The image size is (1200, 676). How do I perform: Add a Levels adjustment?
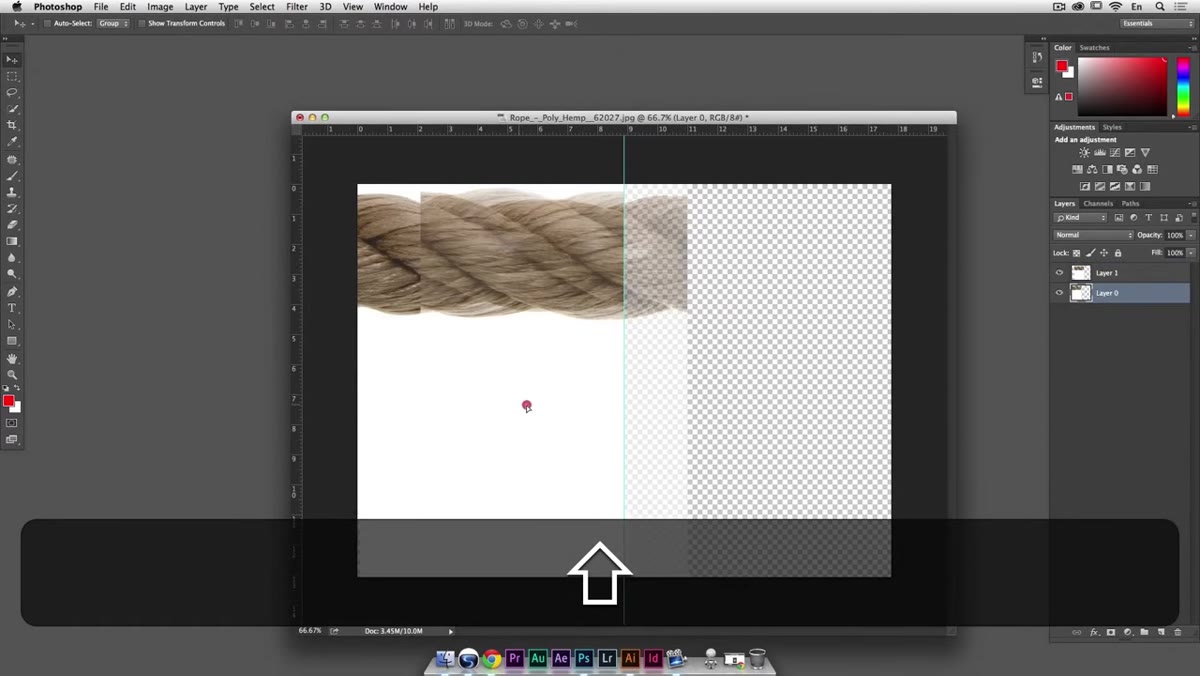[x=1100, y=153]
